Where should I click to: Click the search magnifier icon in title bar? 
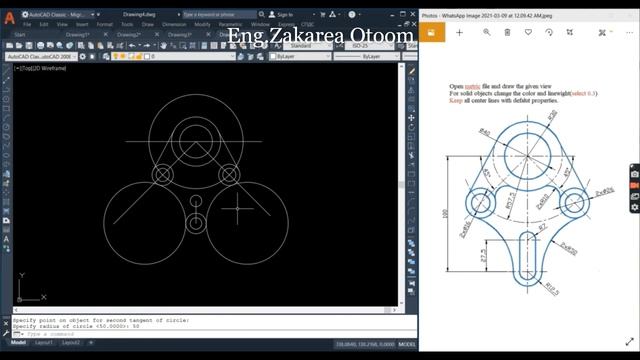(262, 14)
